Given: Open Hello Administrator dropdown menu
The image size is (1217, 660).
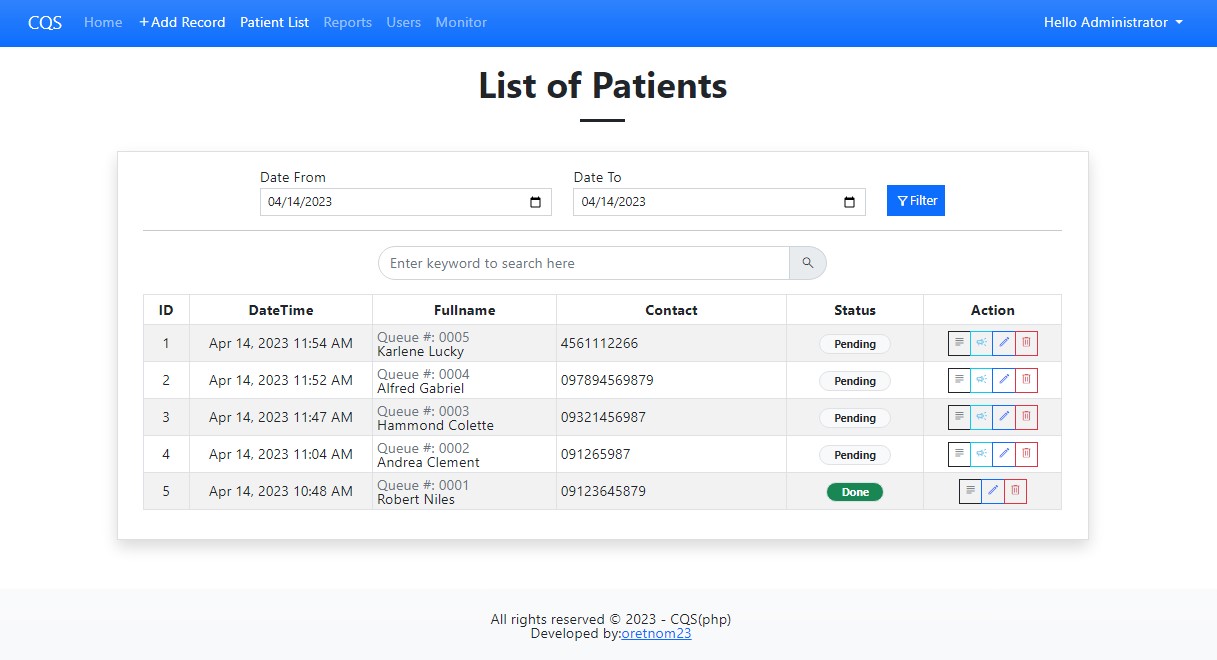Looking at the screenshot, I should (x=1113, y=22).
